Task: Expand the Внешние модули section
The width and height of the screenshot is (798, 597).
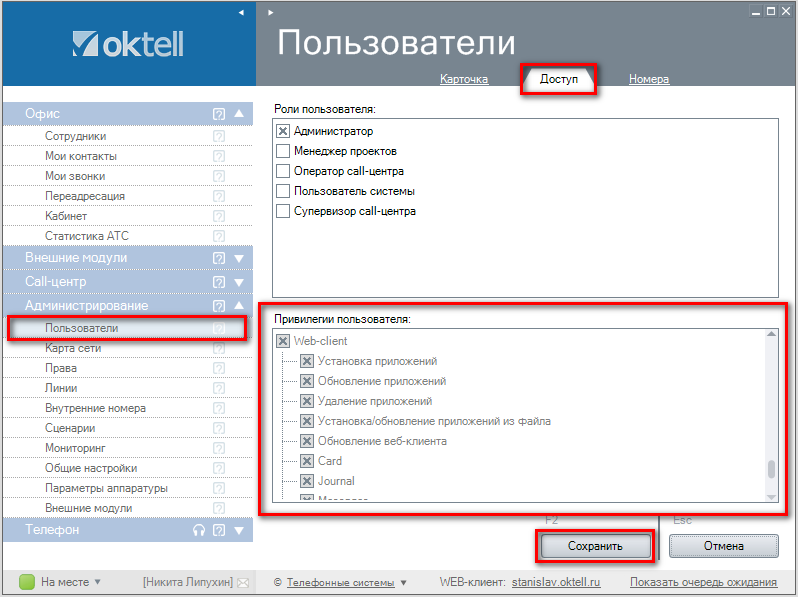Action: (238, 258)
